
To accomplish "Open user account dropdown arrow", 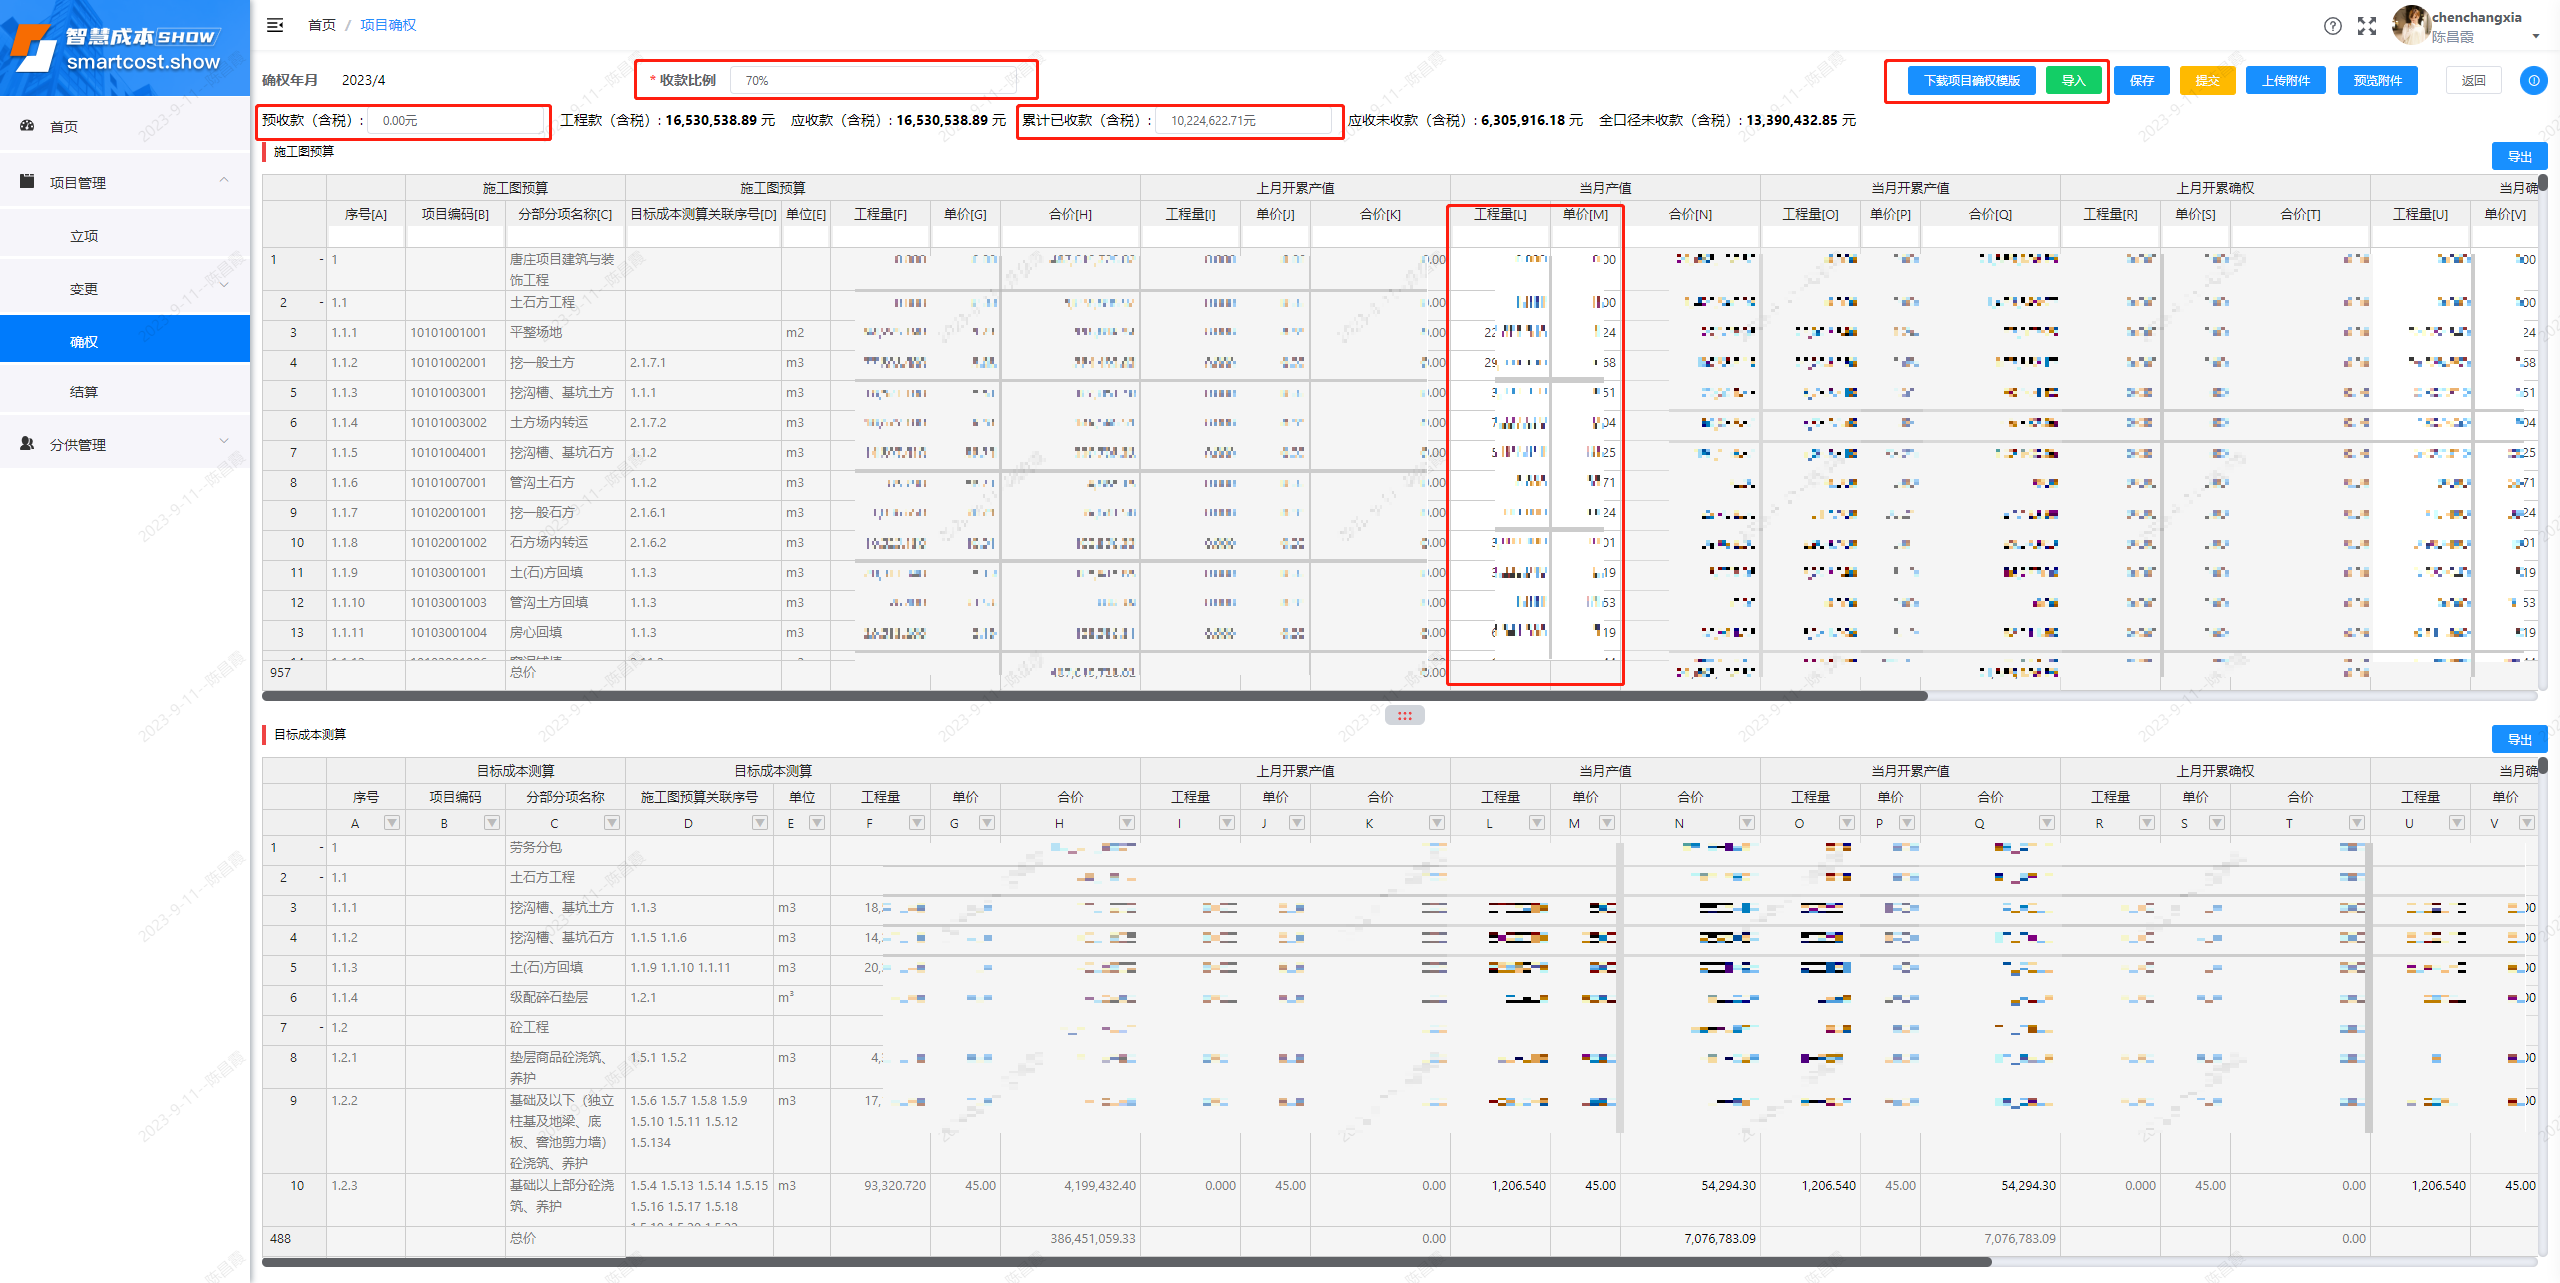I will click(x=2536, y=36).
